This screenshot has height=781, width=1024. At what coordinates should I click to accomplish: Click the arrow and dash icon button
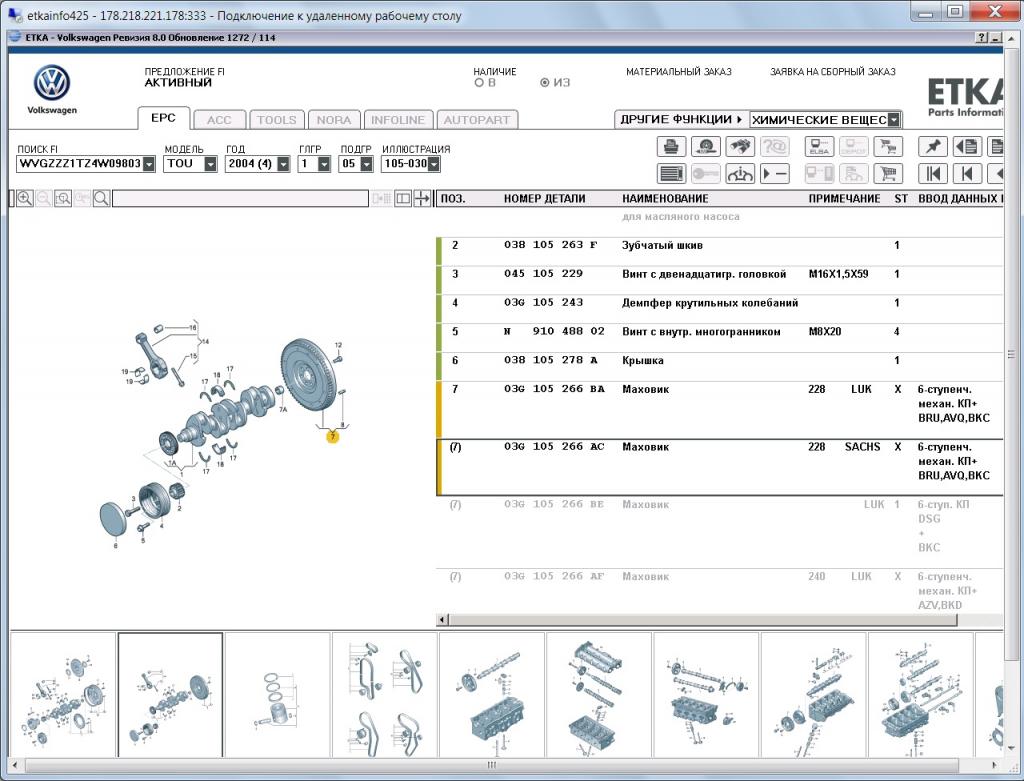tap(775, 174)
